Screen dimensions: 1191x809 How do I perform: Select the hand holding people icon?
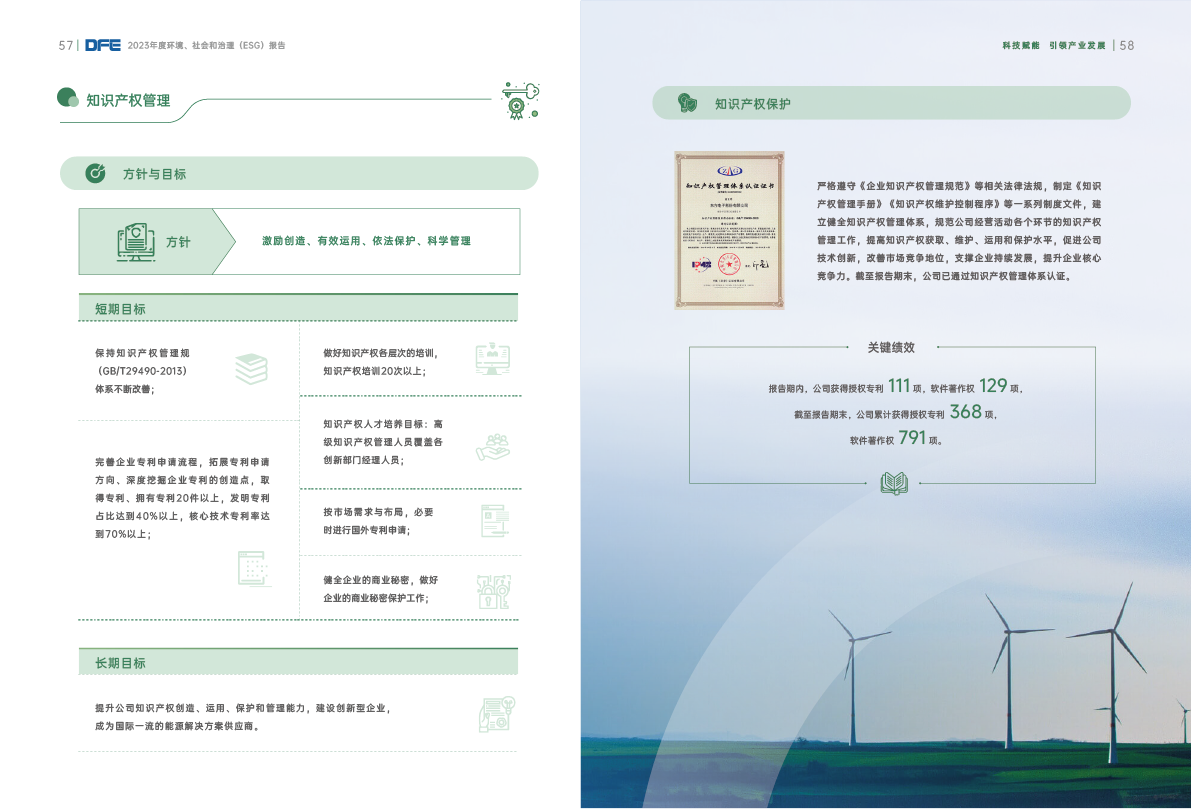point(492,447)
